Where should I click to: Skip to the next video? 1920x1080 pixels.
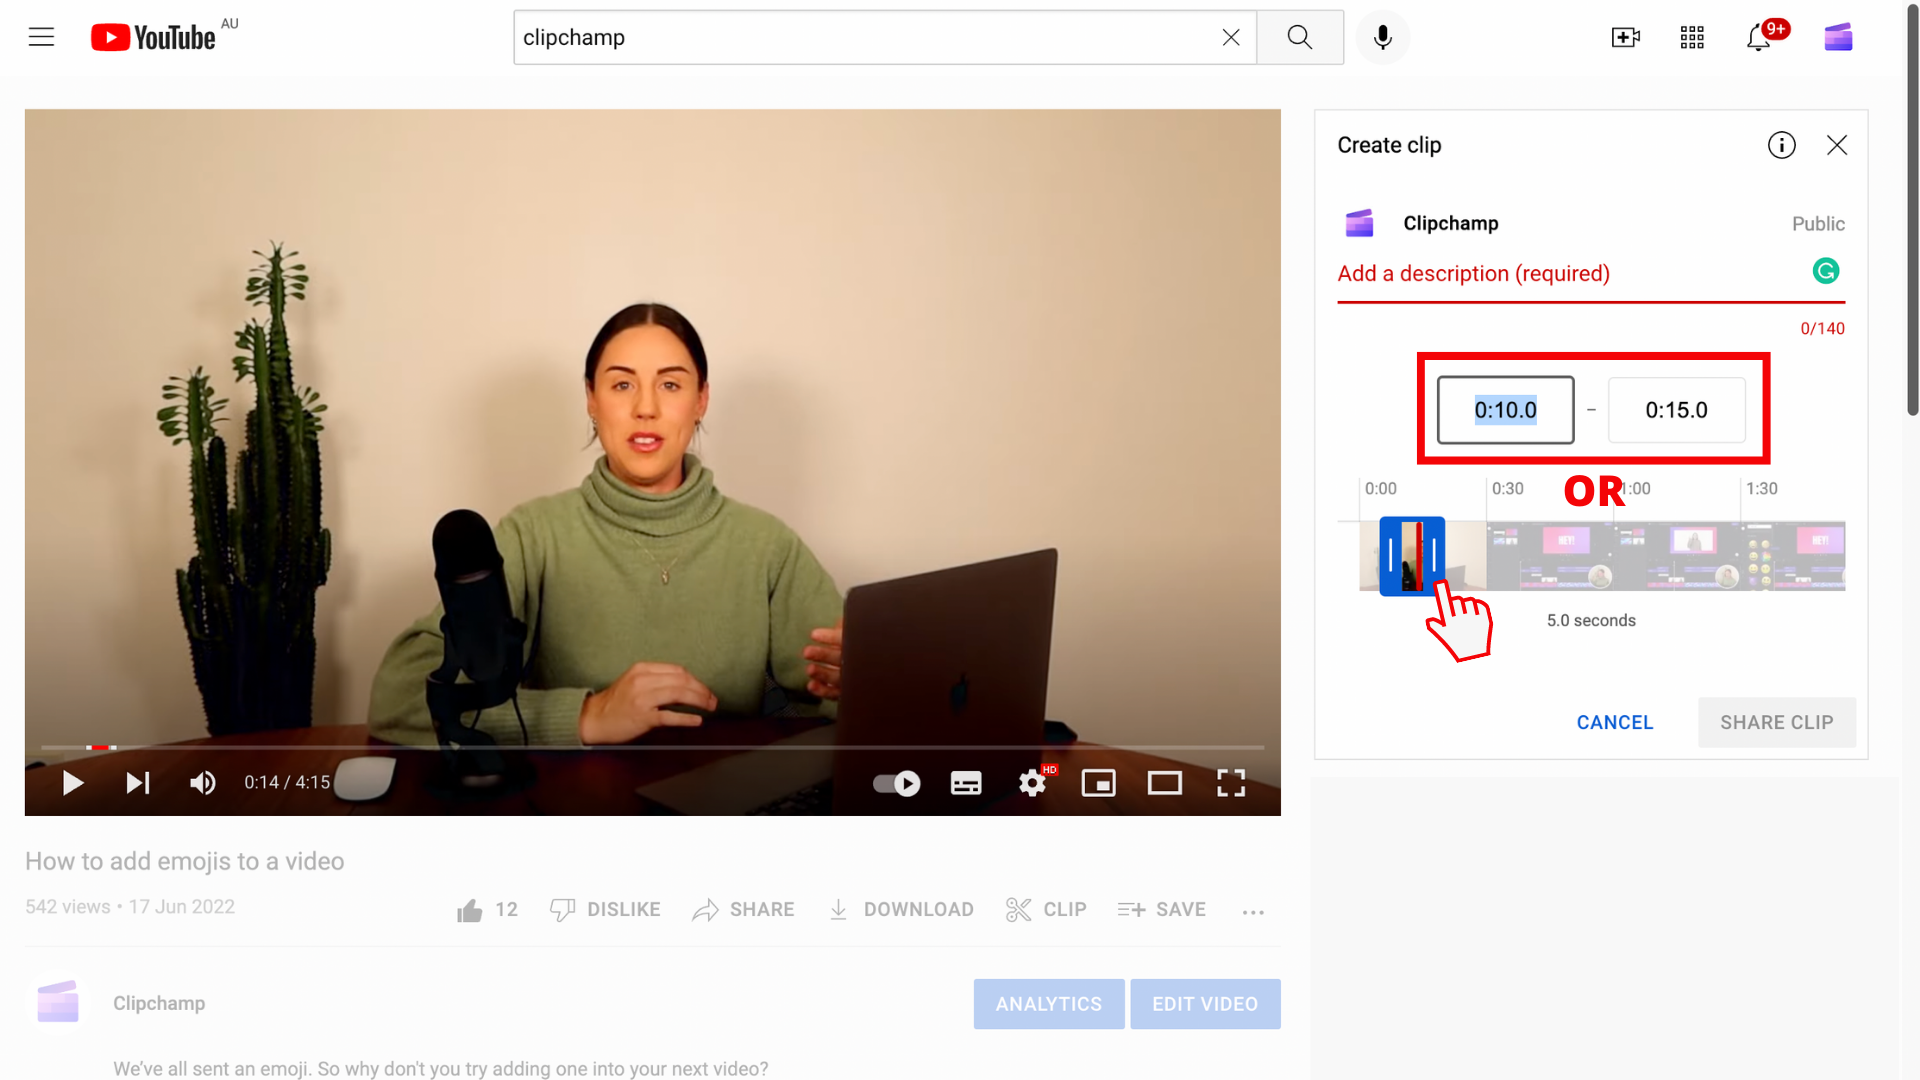click(x=138, y=783)
